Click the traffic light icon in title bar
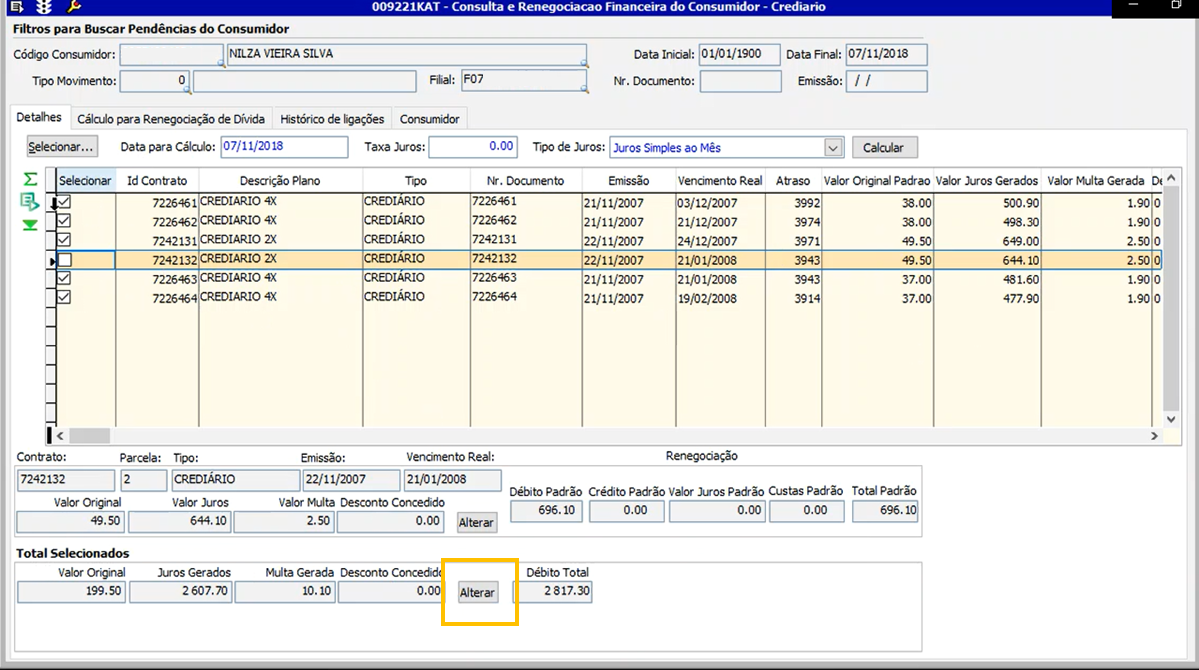1199x670 pixels. click(44, 7)
